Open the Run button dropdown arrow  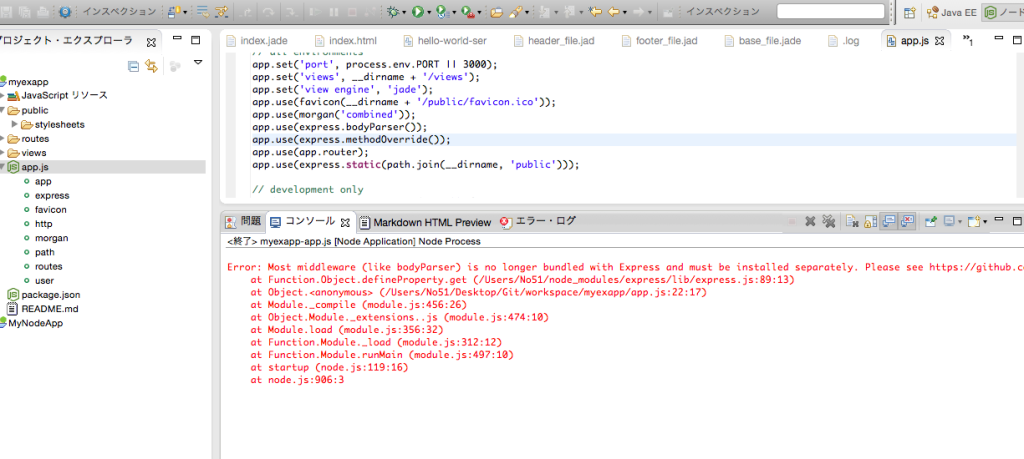[429, 13]
